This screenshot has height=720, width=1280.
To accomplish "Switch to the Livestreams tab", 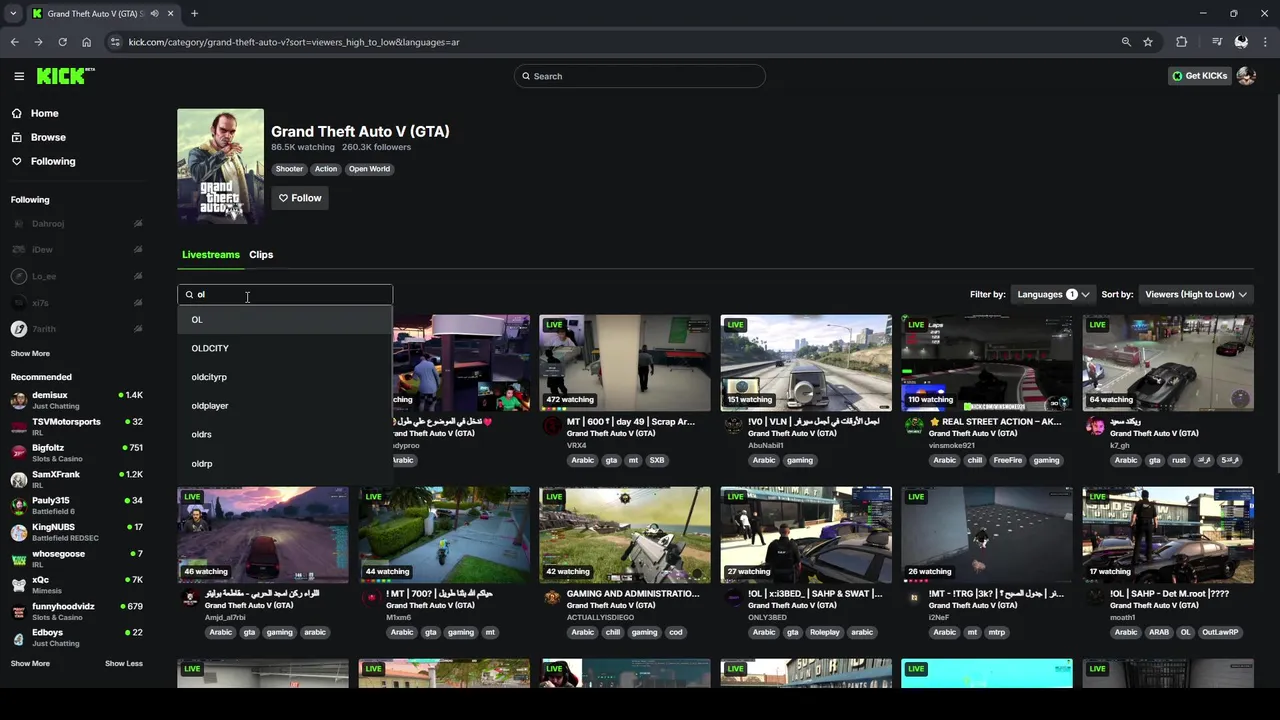I will (211, 255).
